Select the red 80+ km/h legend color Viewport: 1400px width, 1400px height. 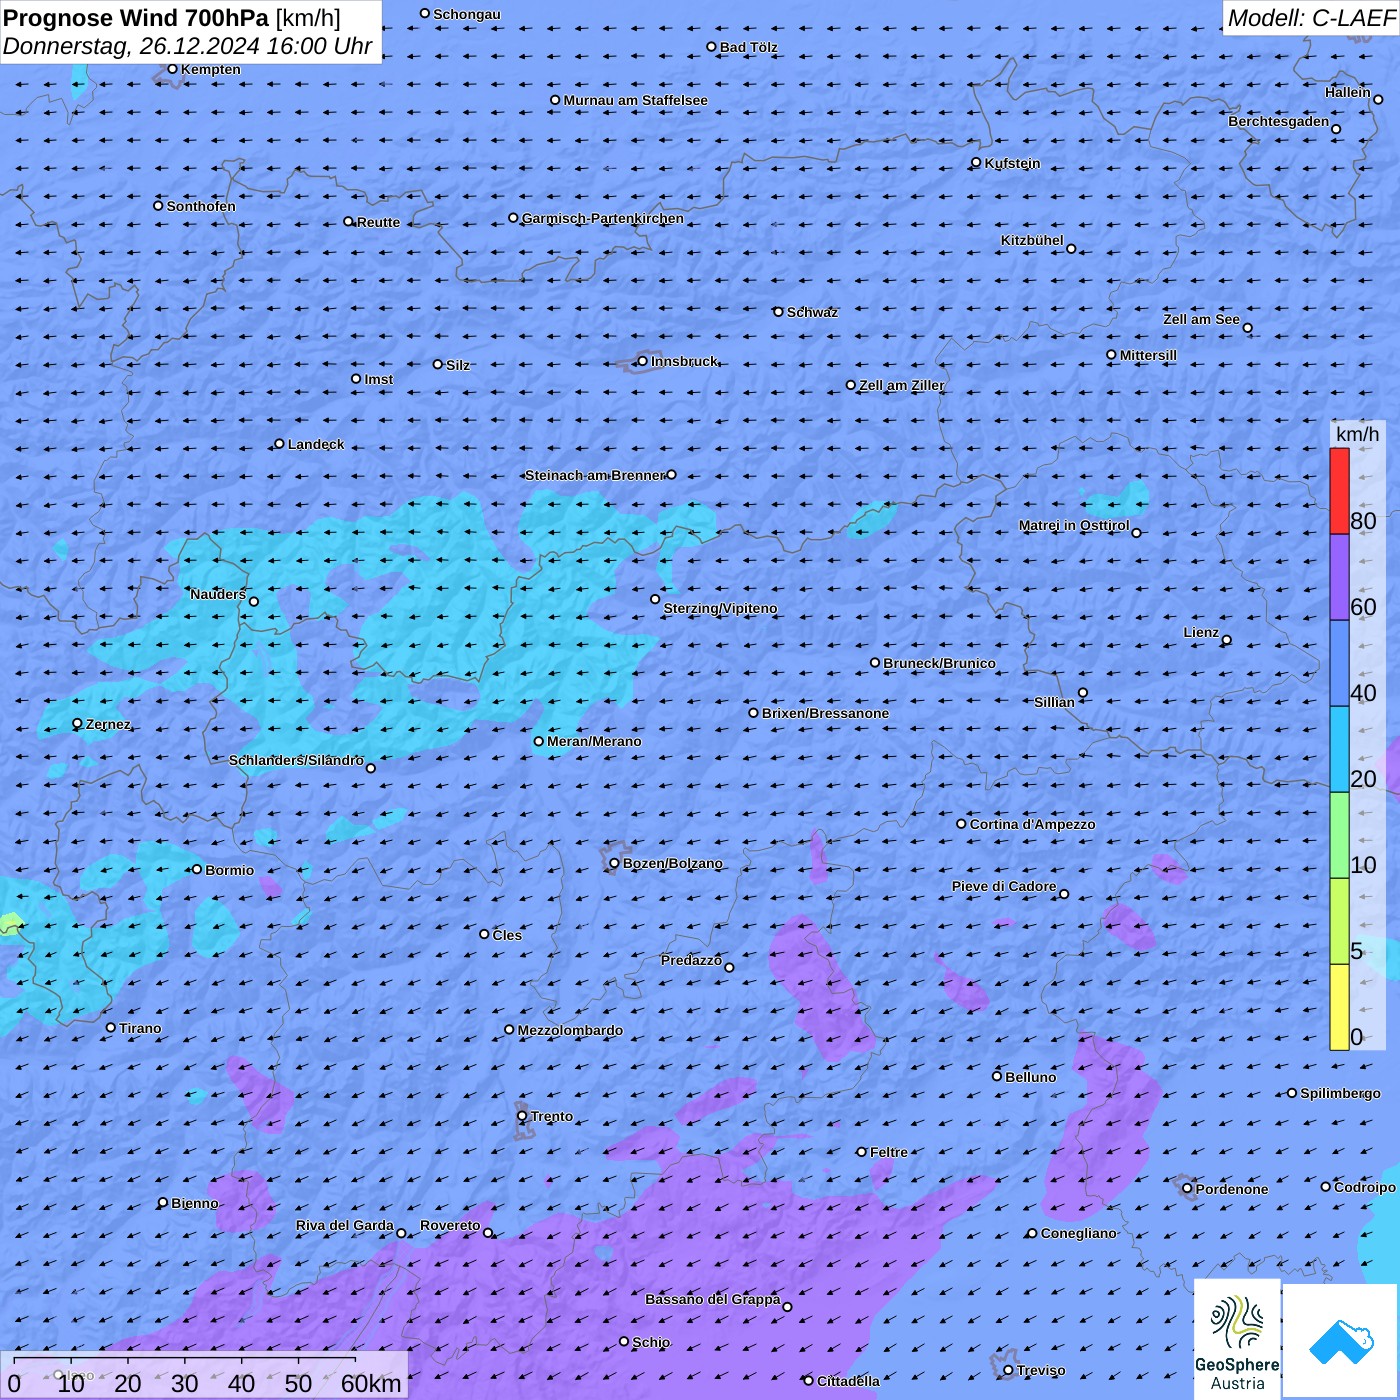1339,491
